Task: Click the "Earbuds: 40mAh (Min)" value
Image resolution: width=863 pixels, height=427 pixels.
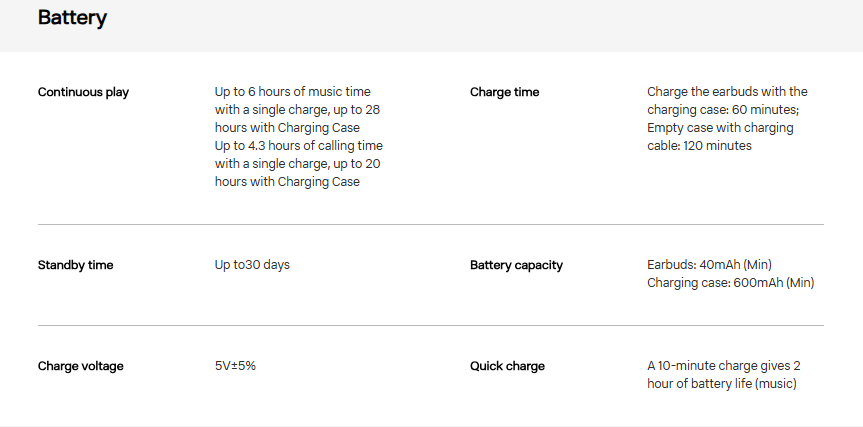Action: [x=709, y=265]
